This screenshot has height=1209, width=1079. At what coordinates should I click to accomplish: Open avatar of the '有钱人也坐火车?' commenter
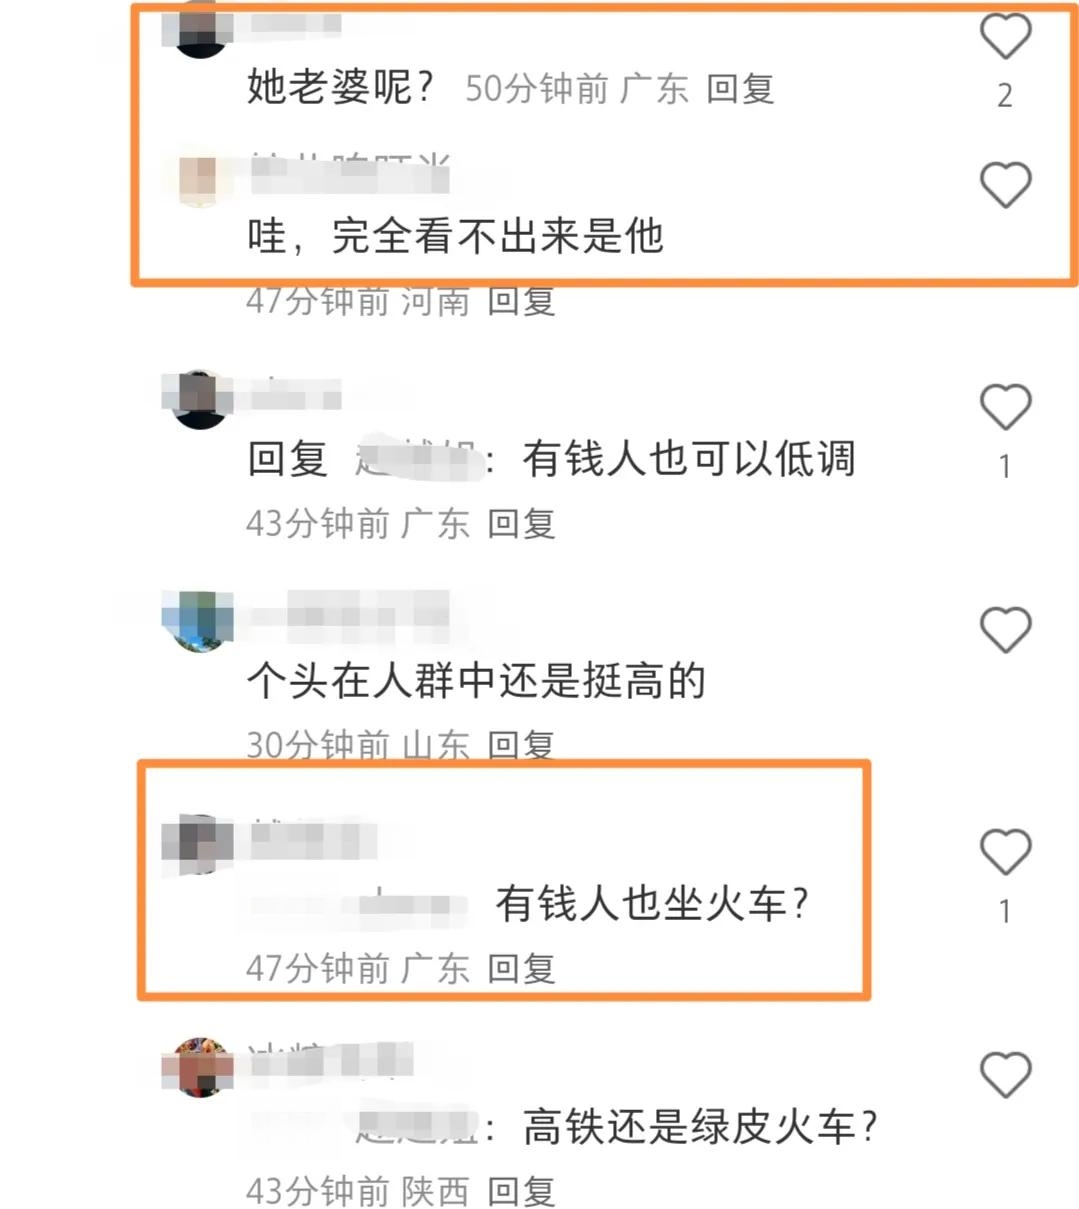click(x=200, y=845)
